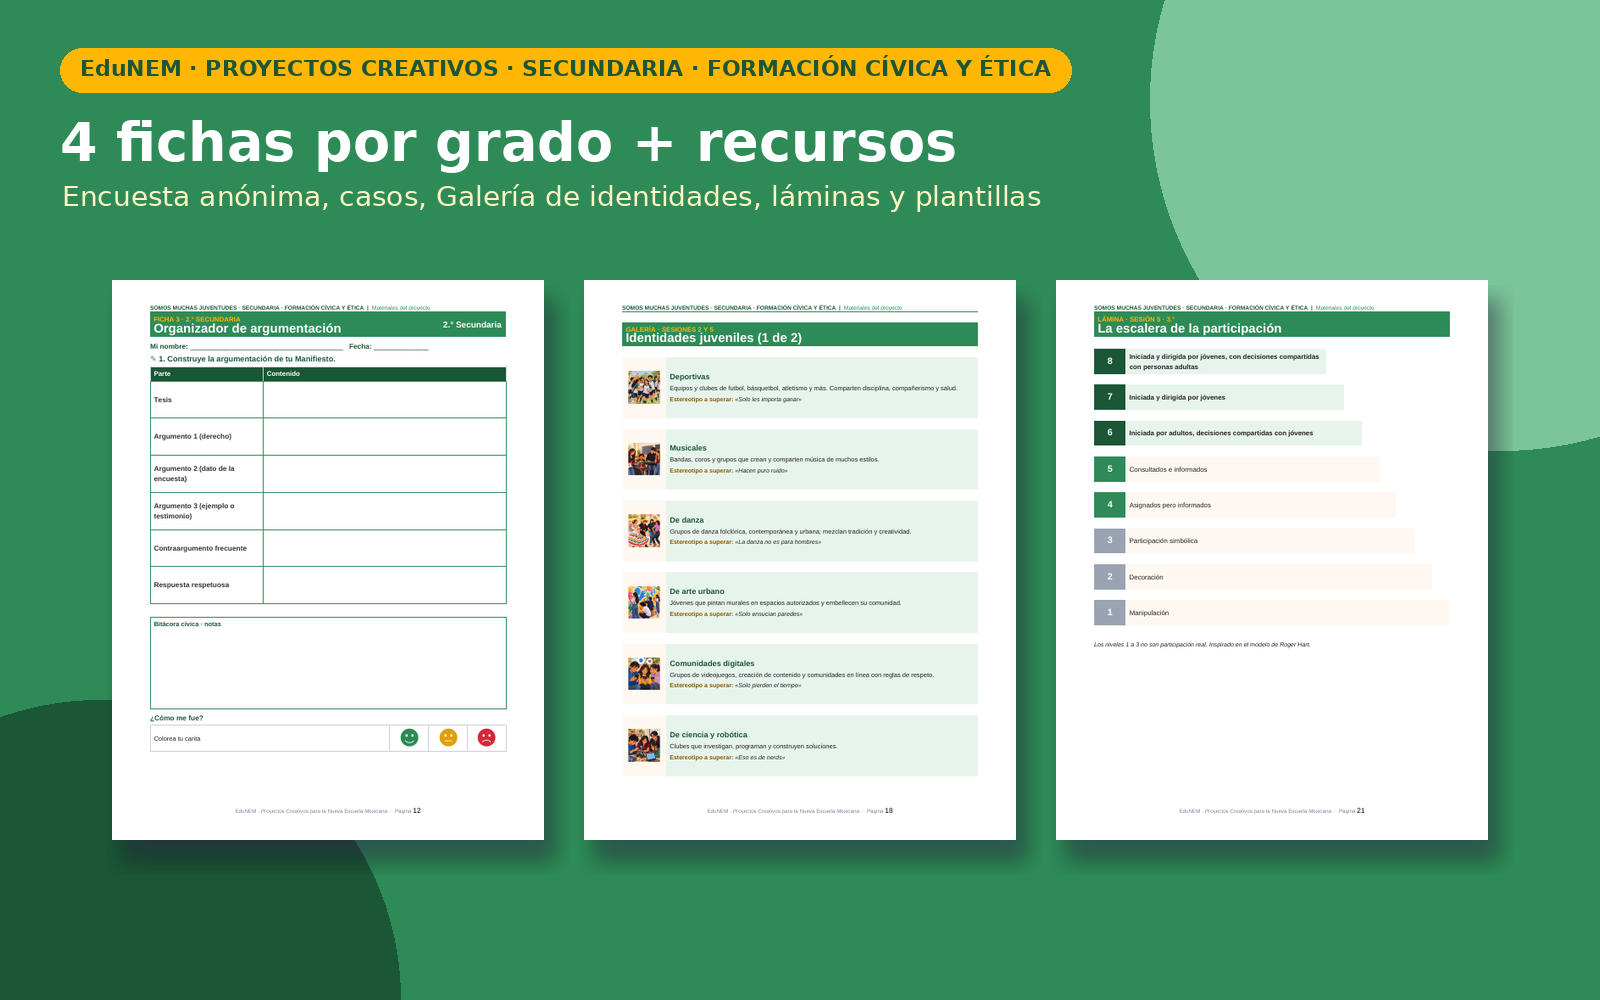
Task: Click the 'Mi nombre' blank line
Action: pos(266,347)
